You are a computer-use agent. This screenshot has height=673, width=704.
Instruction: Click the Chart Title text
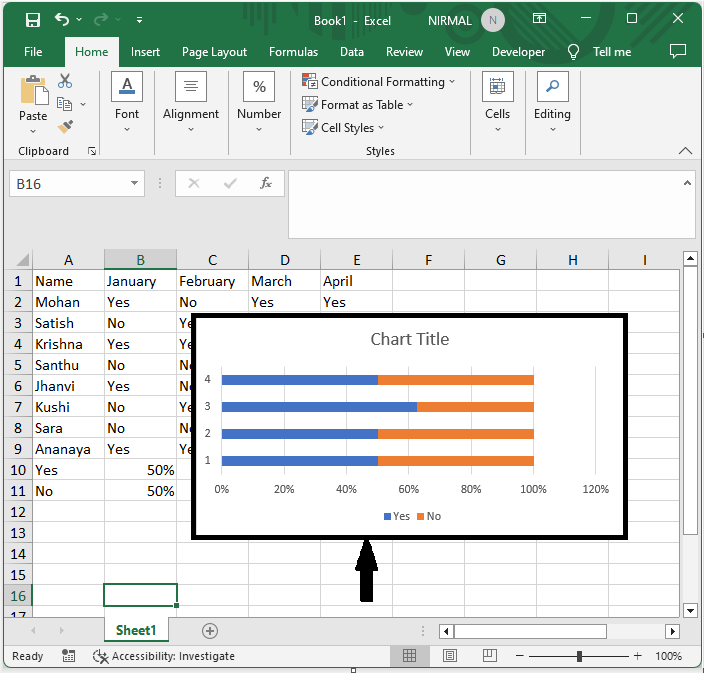click(x=409, y=339)
